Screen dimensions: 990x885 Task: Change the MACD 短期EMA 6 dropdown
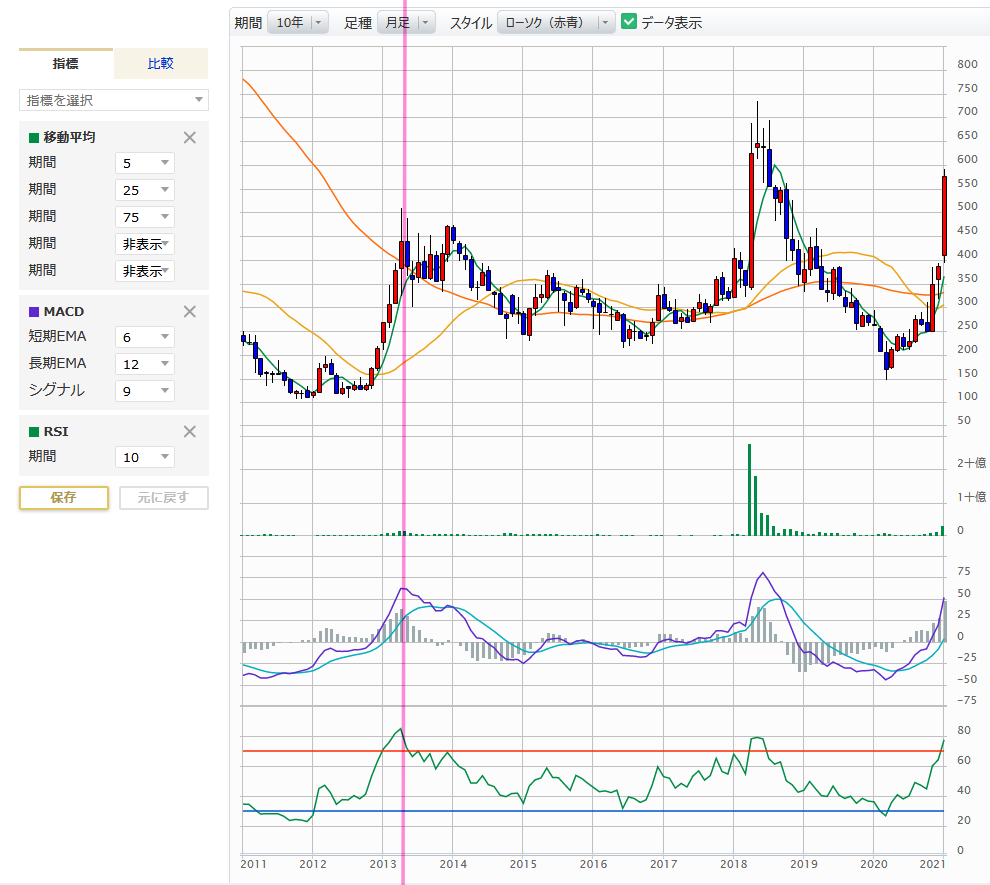click(x=145, y=337)
